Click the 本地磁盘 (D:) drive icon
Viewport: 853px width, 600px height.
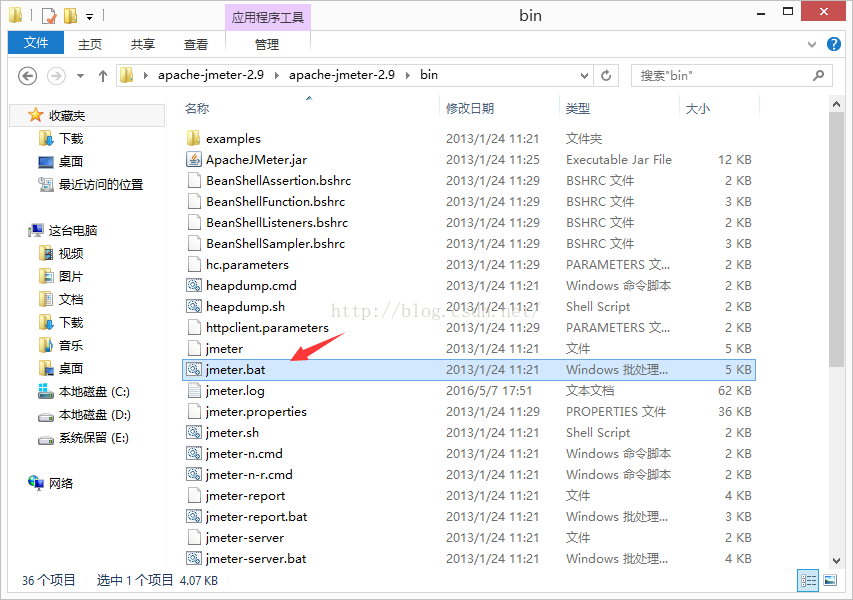46,416
